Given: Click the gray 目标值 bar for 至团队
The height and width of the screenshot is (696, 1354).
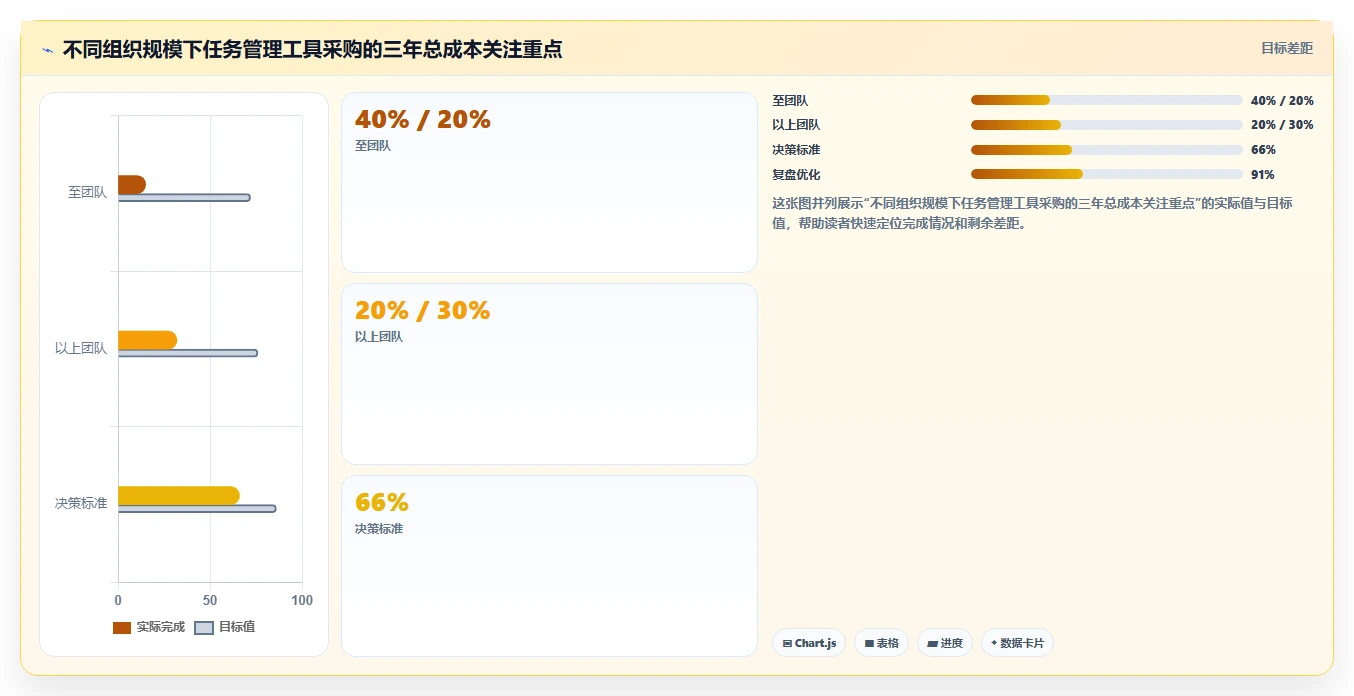Looking at the screenshot, I should (184, 198).
